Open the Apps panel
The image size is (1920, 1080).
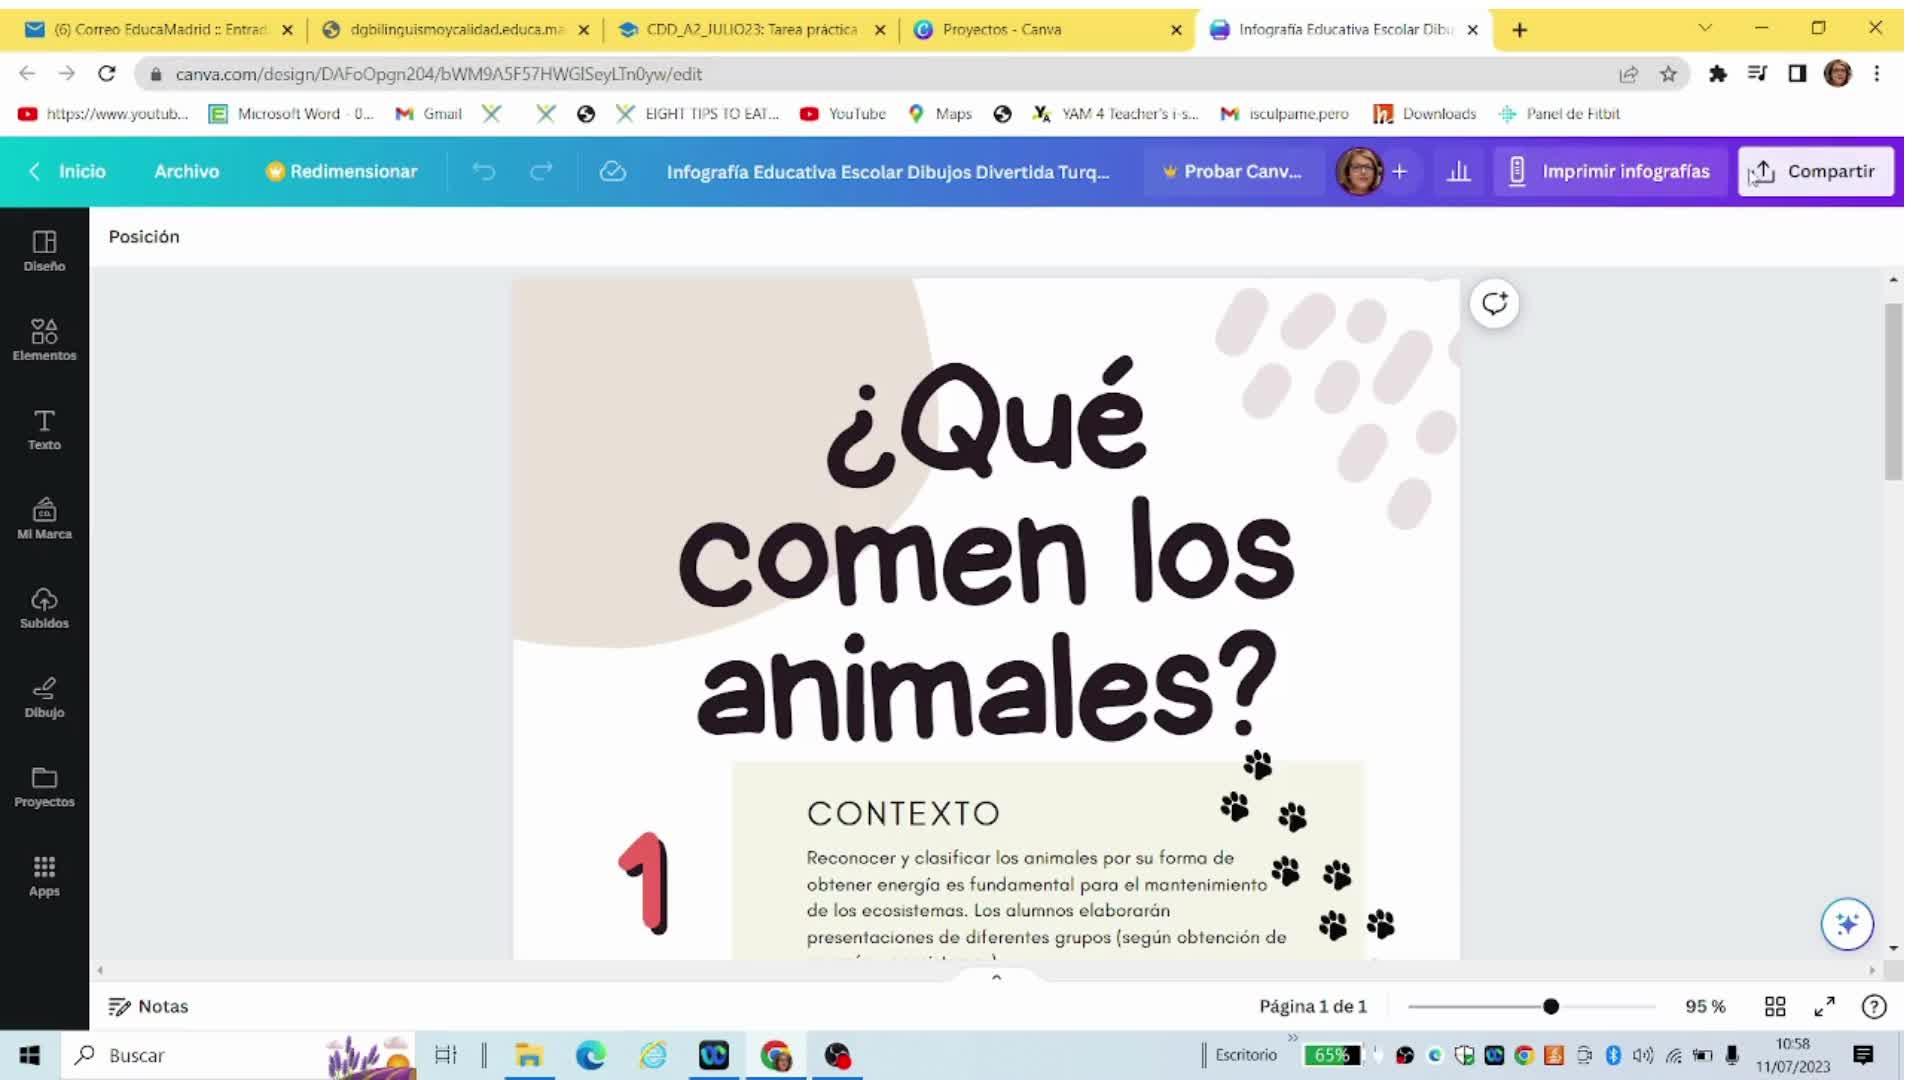click(x=44, y=876)
